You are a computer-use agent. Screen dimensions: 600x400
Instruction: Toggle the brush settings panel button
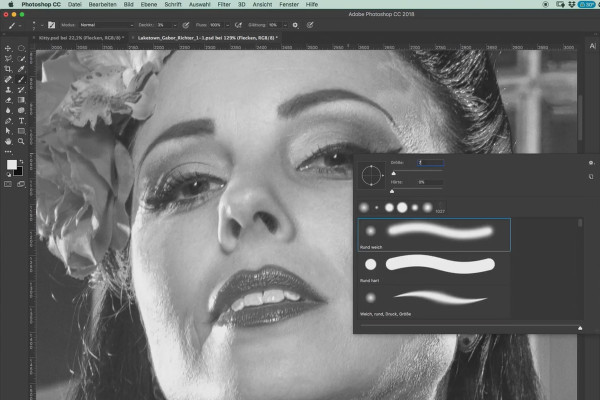click(51, 25)
